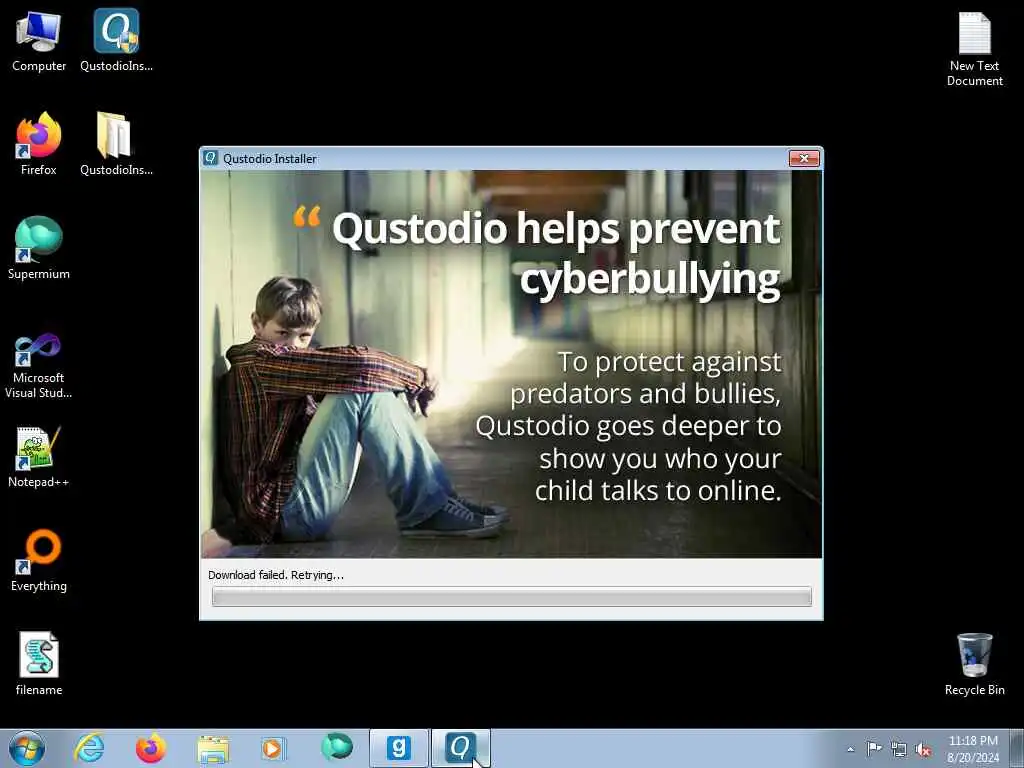This screenshot has width=1024, height=768.
Task: Click the Qustodio Installer title bar icon
Action: (x=210, y=158)
